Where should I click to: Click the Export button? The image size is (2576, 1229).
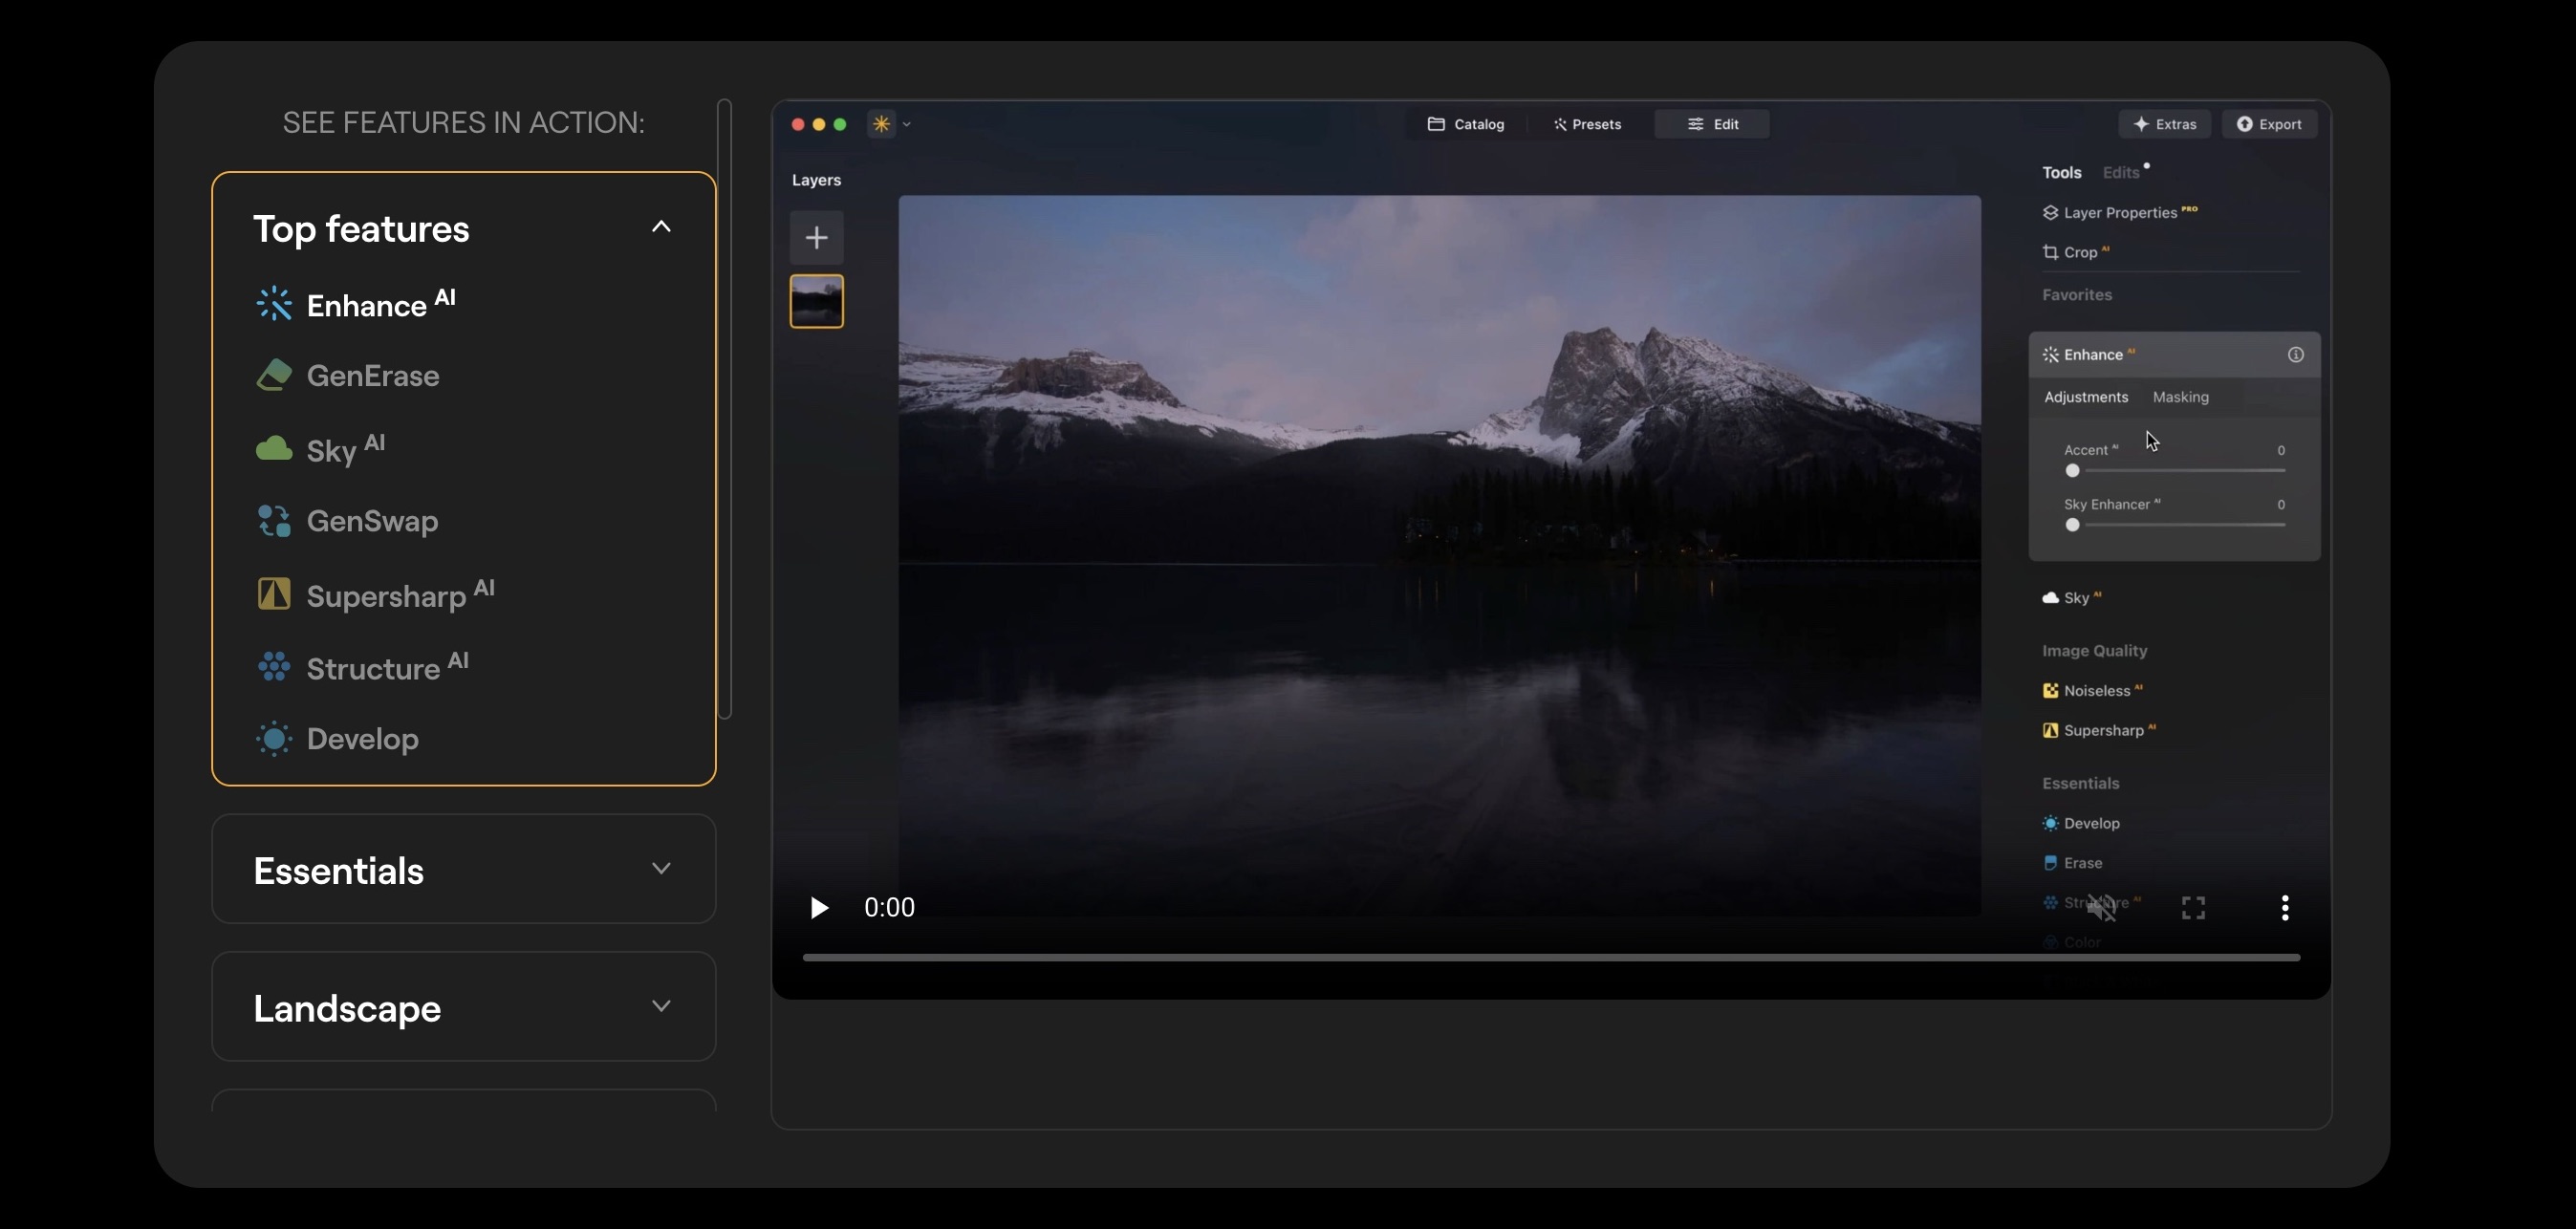click(x=2269, y=124)
